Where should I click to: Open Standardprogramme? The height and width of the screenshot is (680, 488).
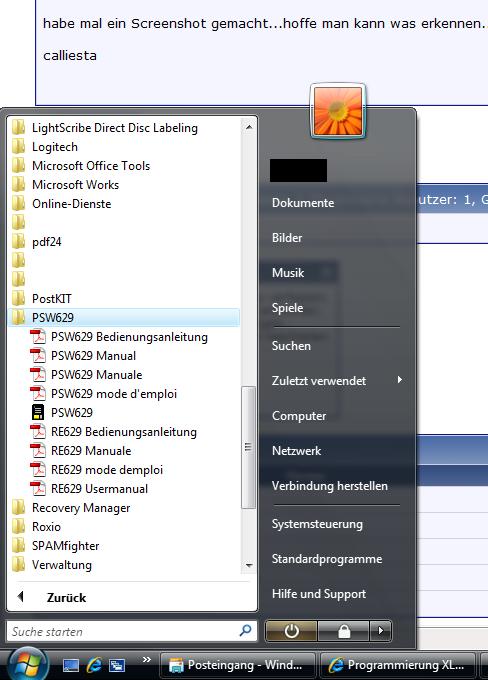[327, 559]
